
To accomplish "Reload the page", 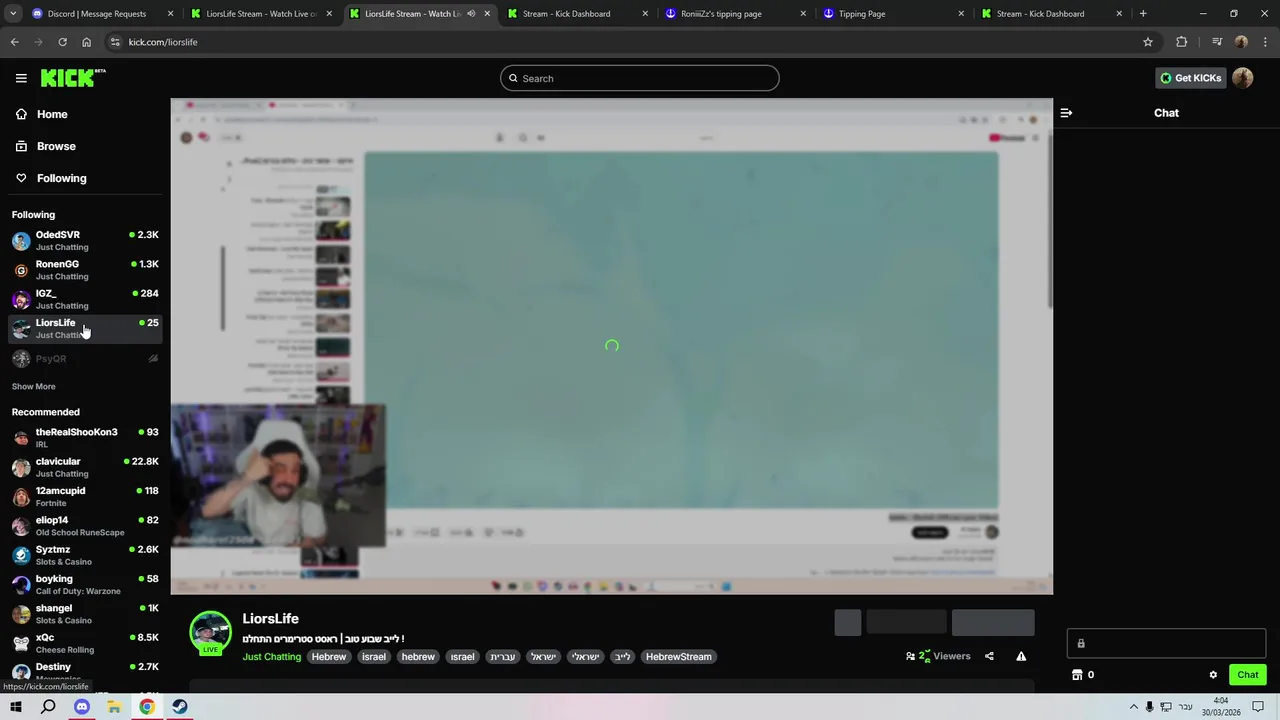I will [62, 42].
